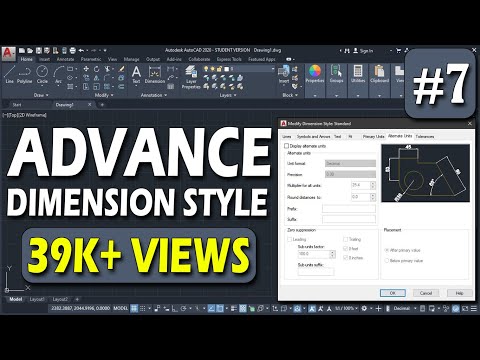Click the Prefix input field
The image size is (480, 360).
point(349,209)
